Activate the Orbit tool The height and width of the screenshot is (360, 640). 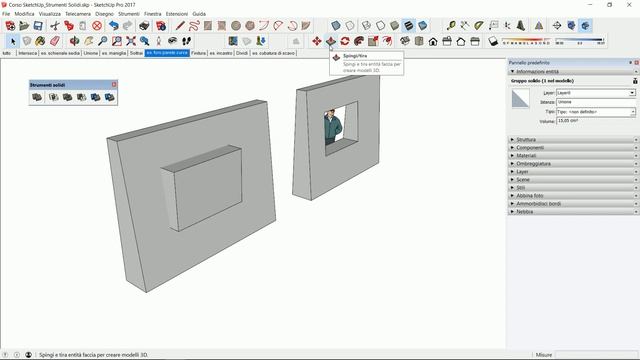[x=74, y=41]
